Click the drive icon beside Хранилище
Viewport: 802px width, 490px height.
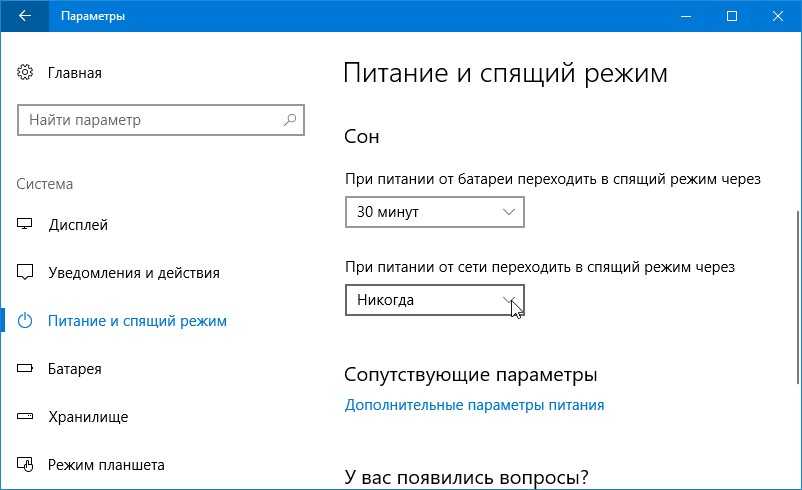pyautogui.click(x=25, y=416)
